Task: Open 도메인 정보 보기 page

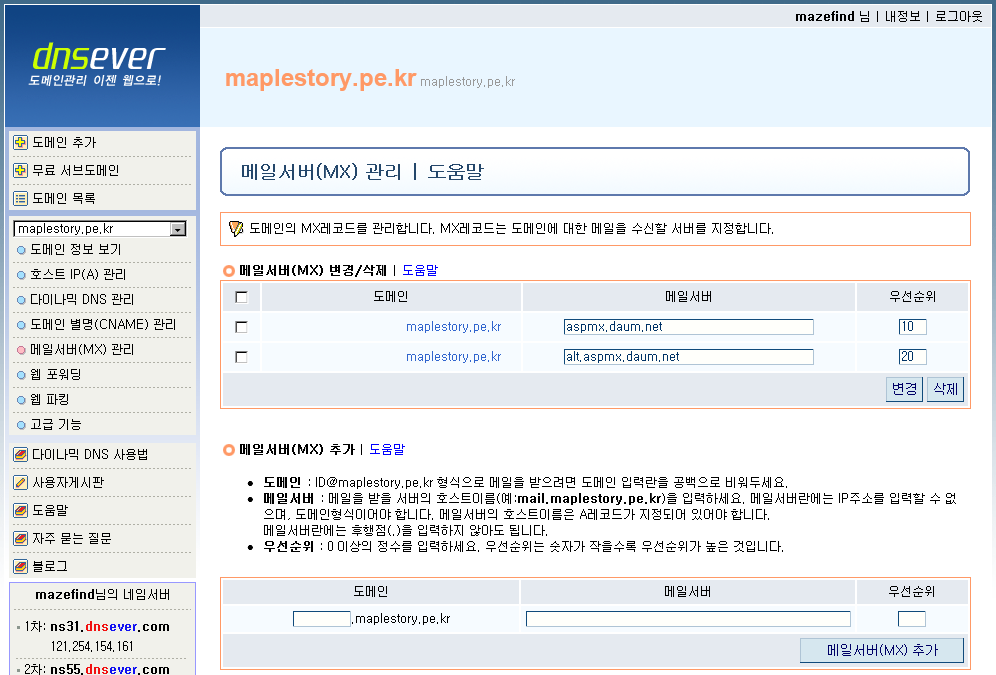Action: click(76, 250)
